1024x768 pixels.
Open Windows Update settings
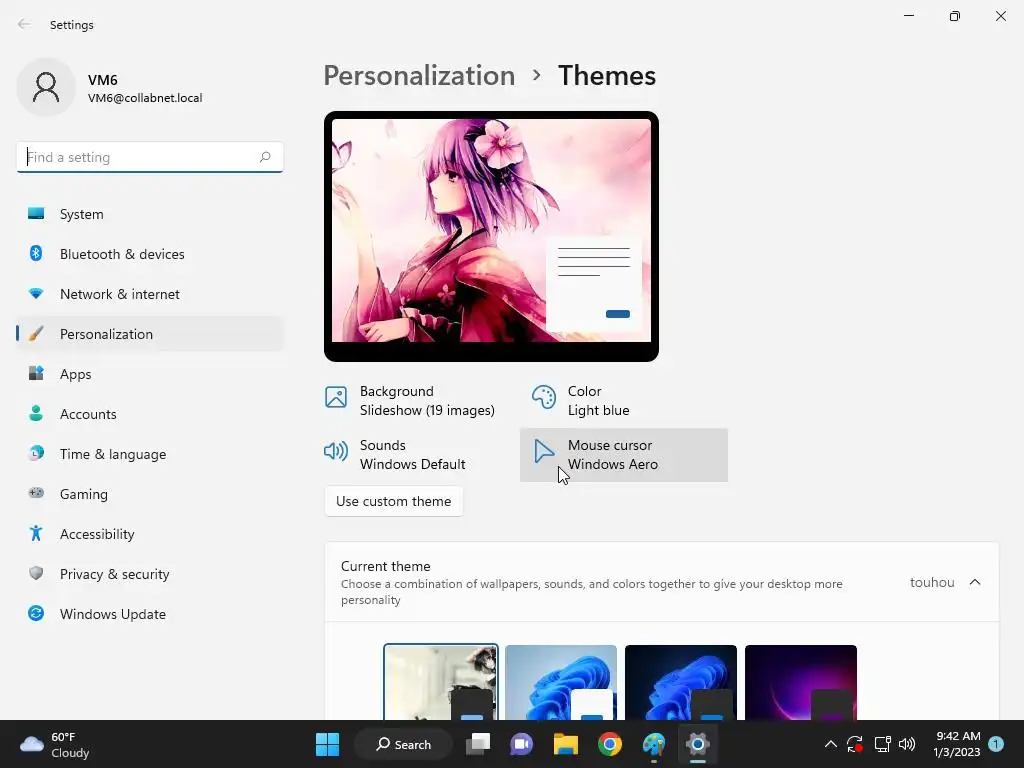[x=150, y=614]
